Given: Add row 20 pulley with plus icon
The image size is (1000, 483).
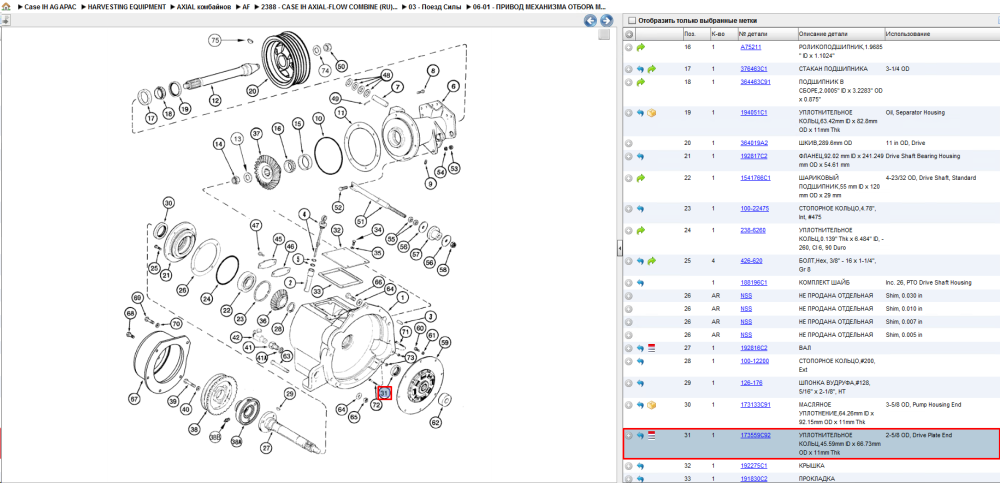Looking at the screenshot, I should [629, 144].
